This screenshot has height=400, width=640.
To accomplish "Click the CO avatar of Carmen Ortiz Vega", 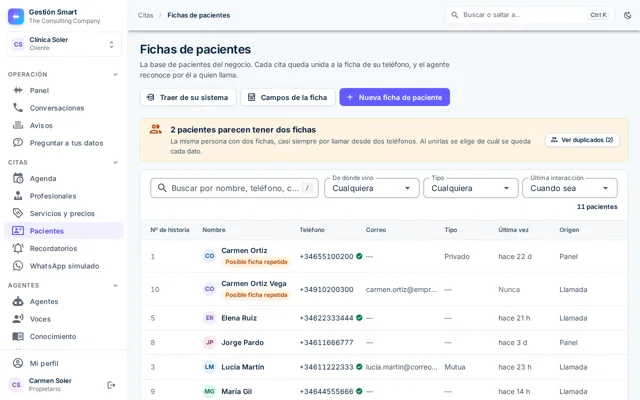I will (x=209, y=289).
